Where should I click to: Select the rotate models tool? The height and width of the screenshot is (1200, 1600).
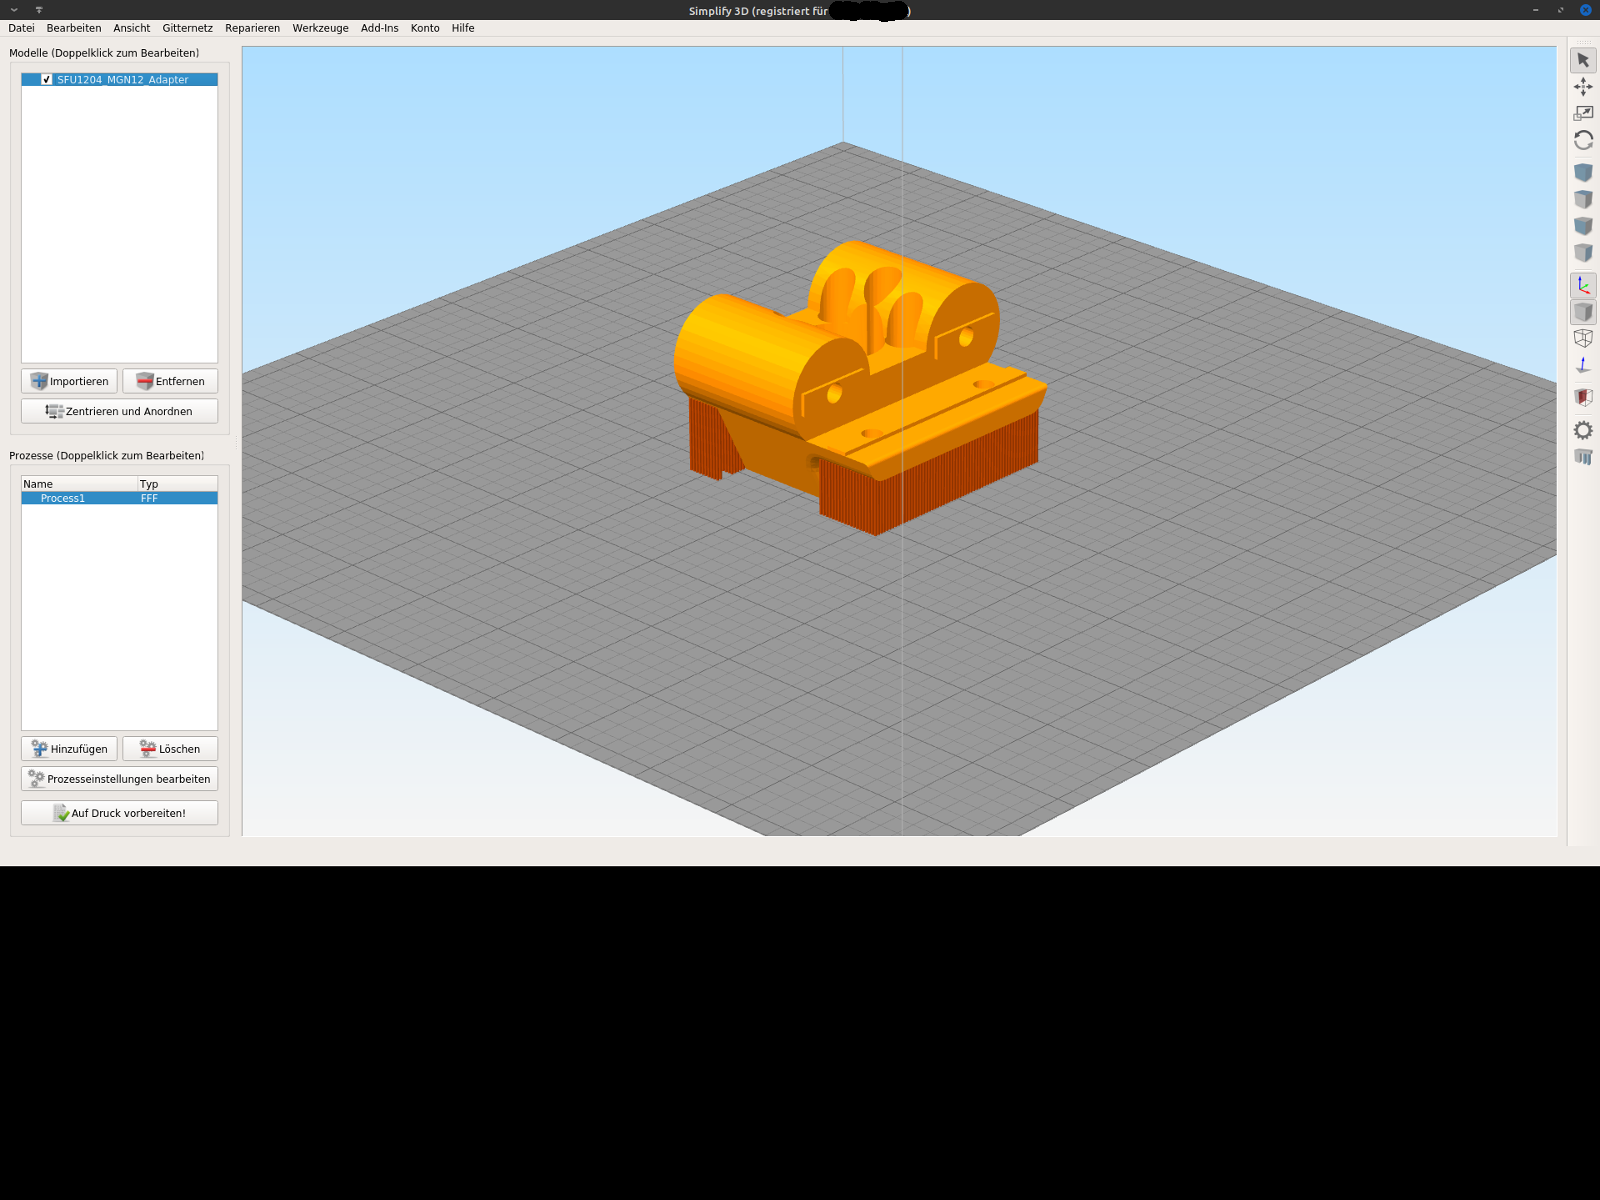[x=1583, y=140]
